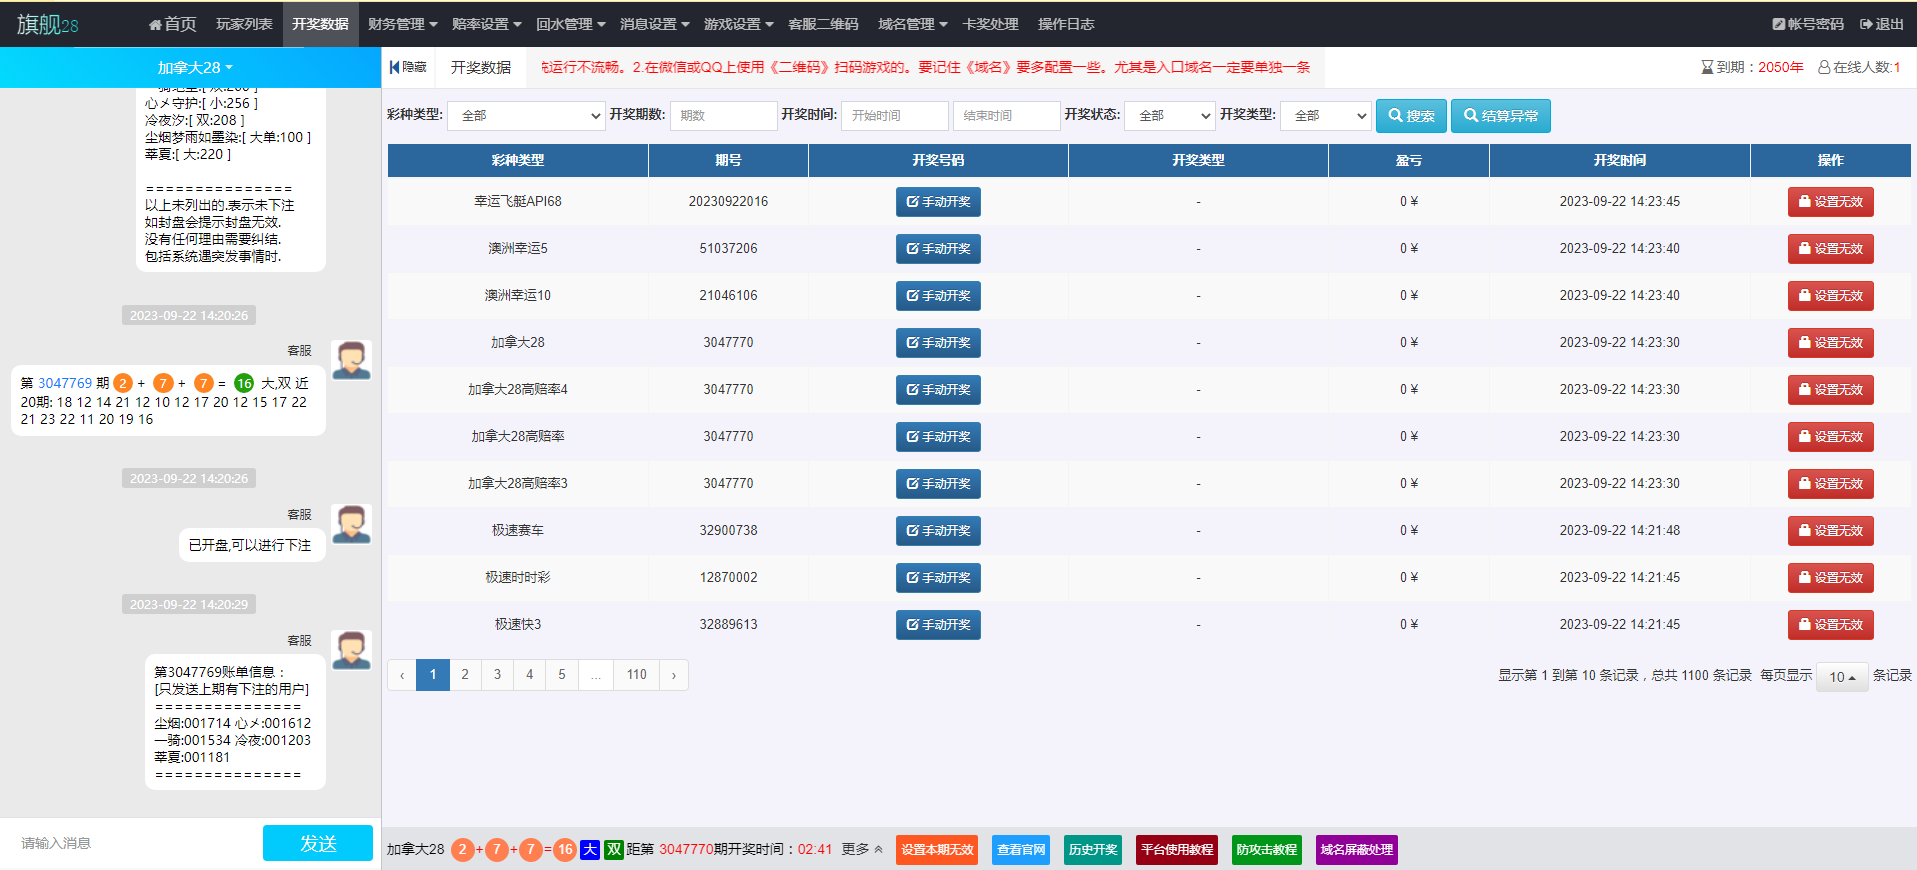This screenshot has height=870, width=1917.
Task: Open the 玩家列表 tab
Action: point(244,24)
